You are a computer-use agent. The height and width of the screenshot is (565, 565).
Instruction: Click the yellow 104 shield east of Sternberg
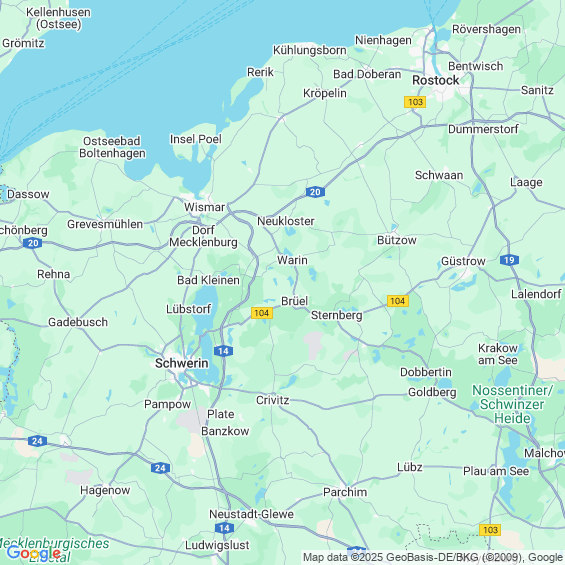(398, 301)
